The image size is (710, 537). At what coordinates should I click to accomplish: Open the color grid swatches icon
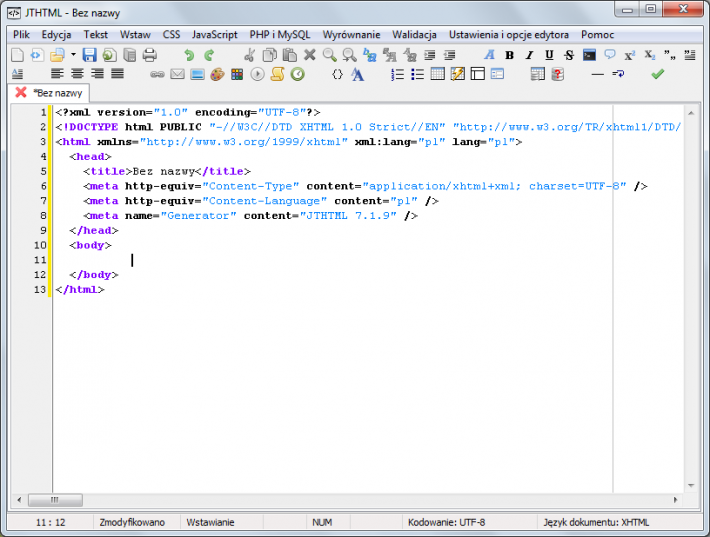[x=237, y=74]
